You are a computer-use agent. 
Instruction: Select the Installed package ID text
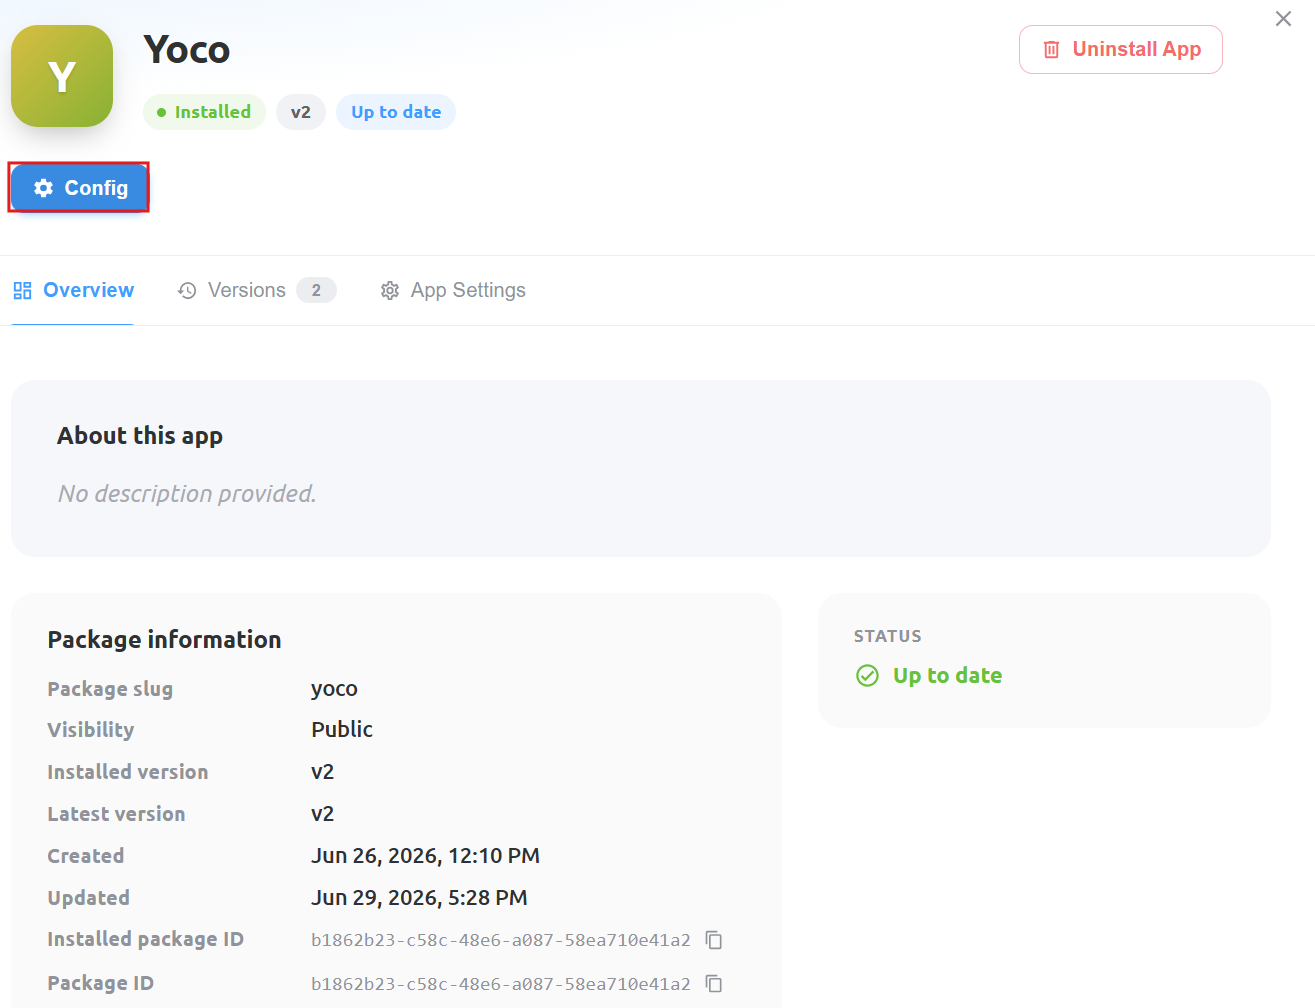501,940
